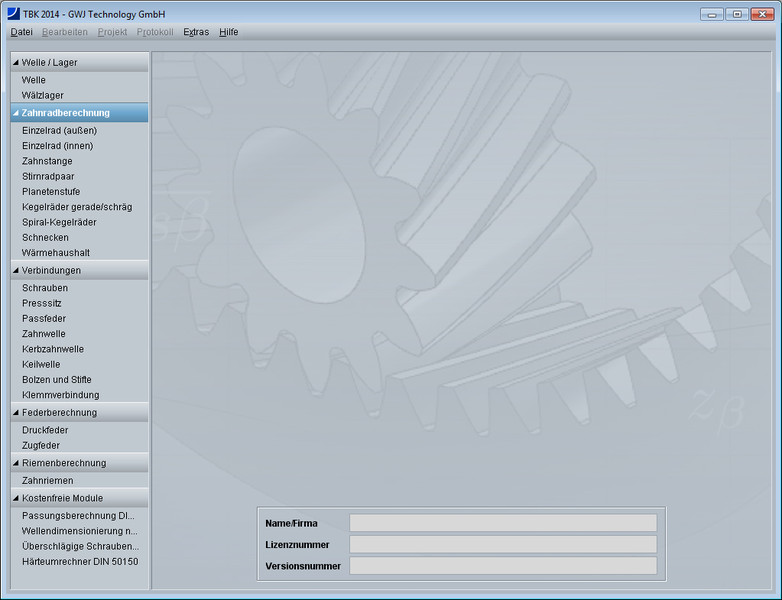Select Schrauben under Verbindungen
Screen dimensions: 782x600
tap(45, 288)
